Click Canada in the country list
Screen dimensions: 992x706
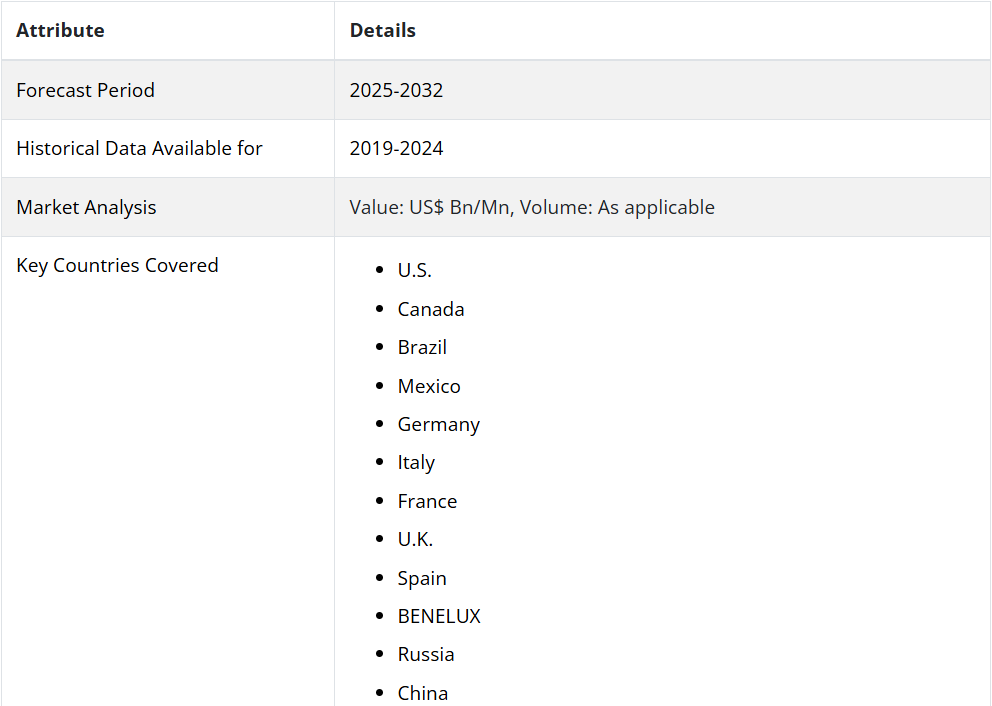coord(431,309)
